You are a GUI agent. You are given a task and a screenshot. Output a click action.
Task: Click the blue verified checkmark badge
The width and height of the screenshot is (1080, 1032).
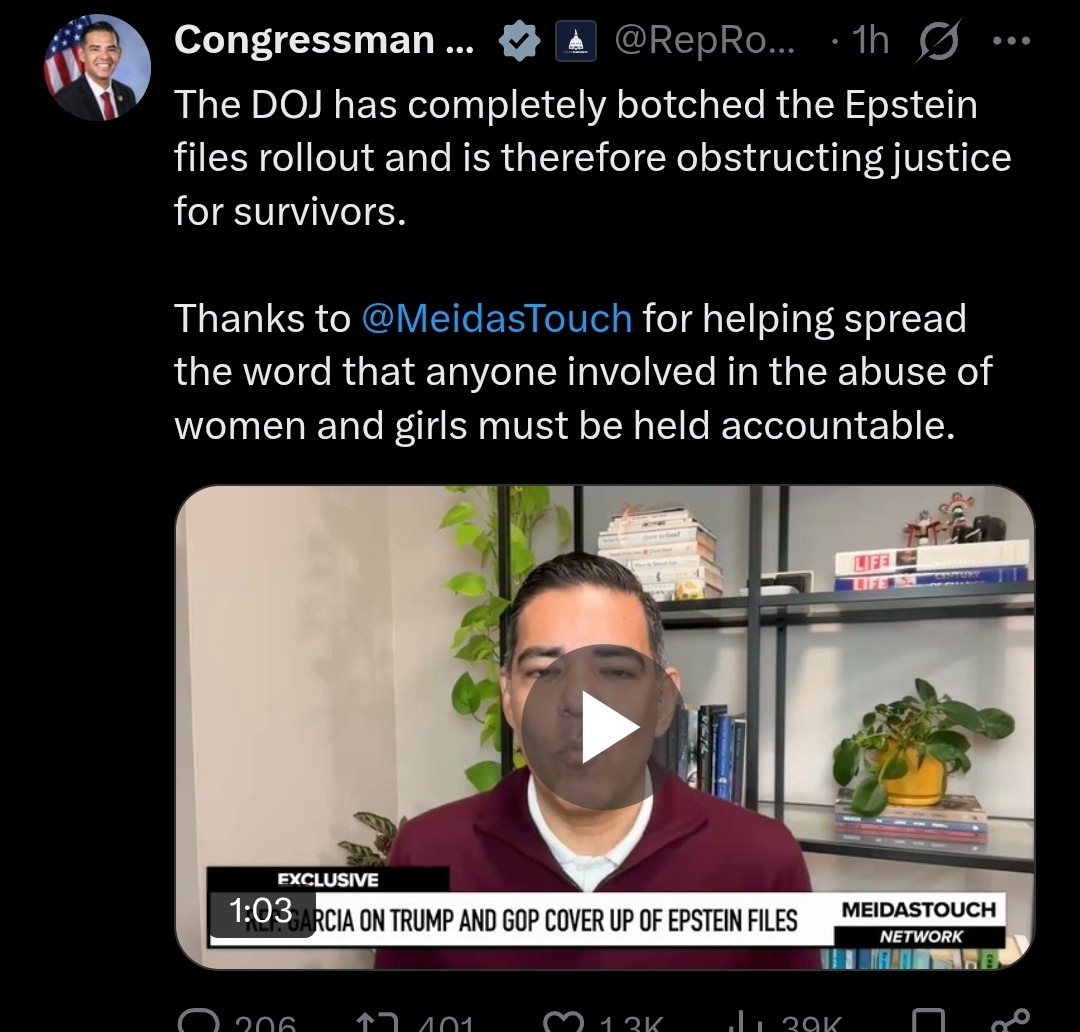click(x=519, y=41)
